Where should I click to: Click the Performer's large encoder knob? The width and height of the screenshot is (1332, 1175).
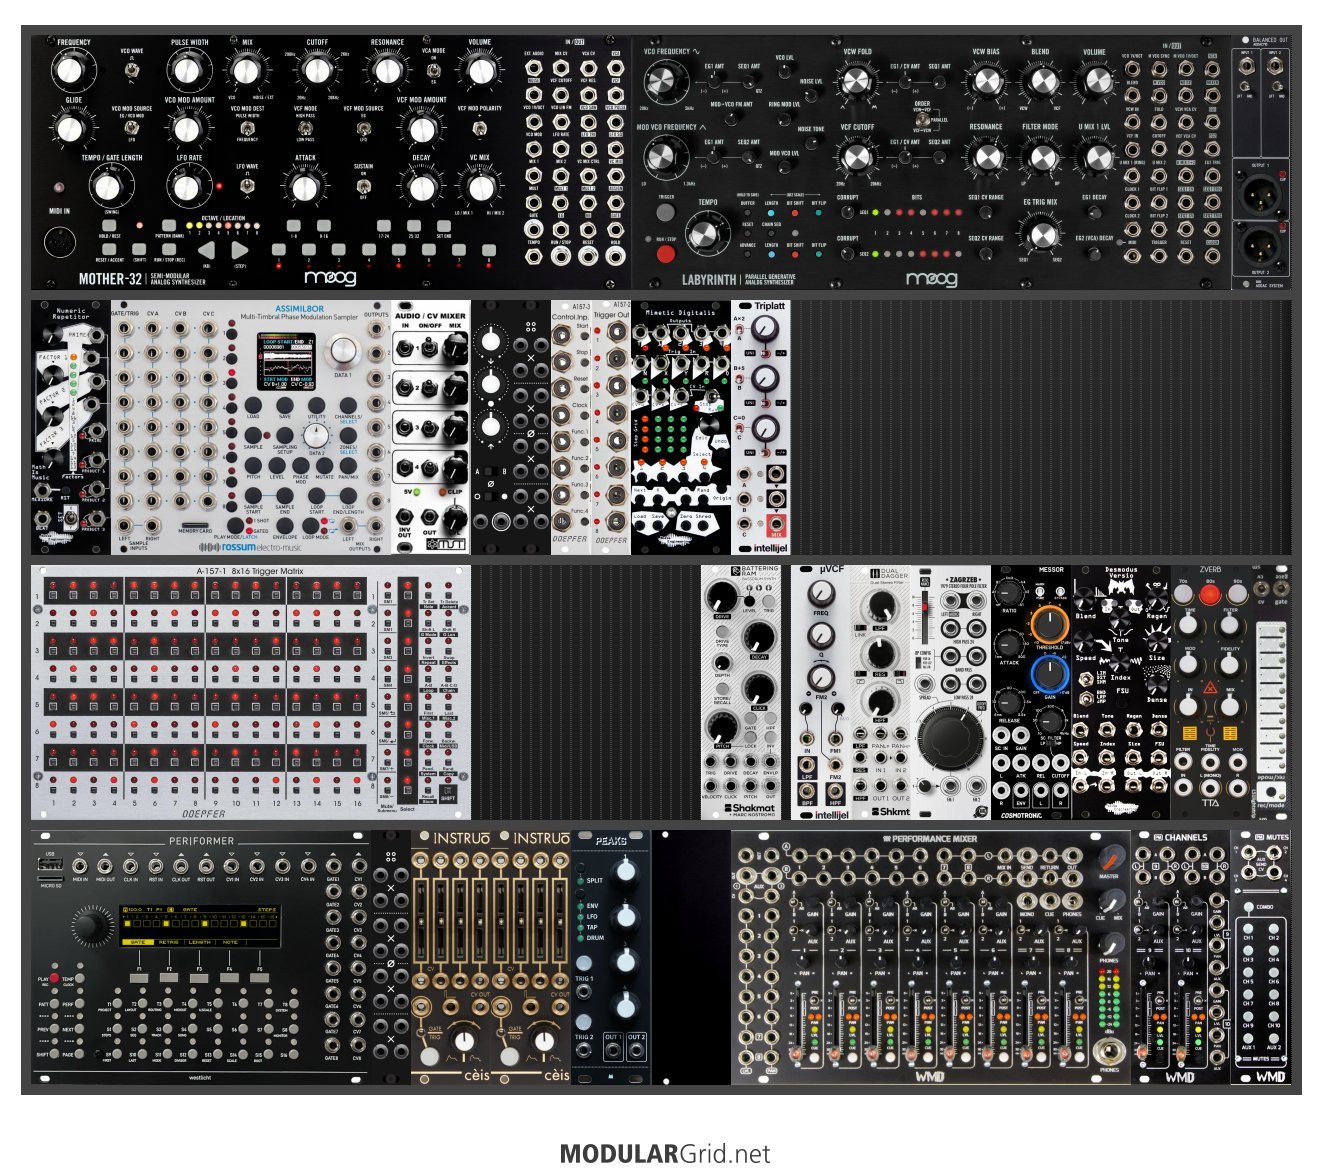click(90, 926)
